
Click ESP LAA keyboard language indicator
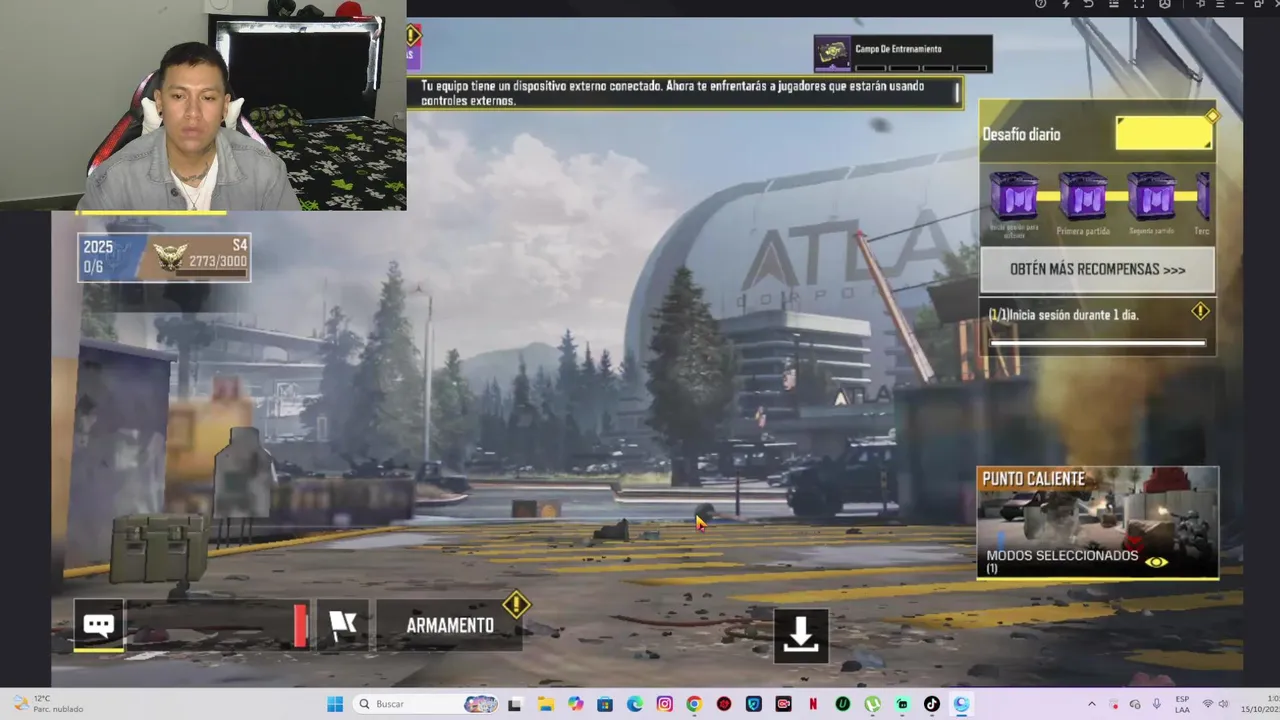coord(1183,704)
